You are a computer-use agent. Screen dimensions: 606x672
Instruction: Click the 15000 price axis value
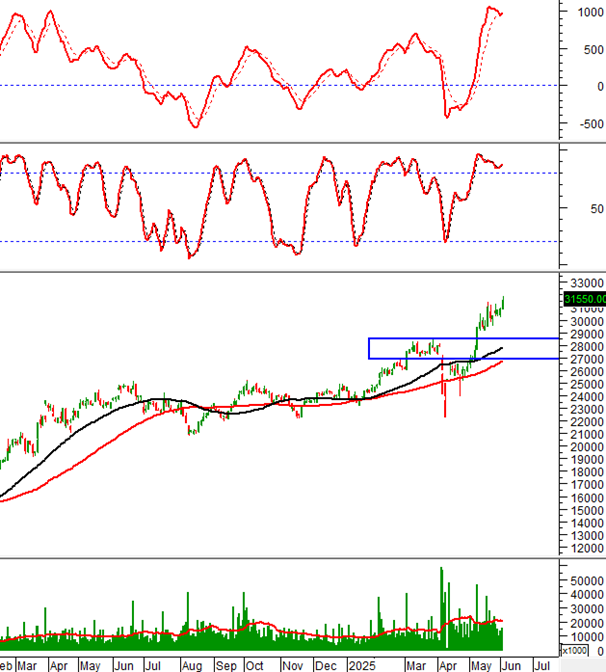pyautogui.click(x=587, y=510)
